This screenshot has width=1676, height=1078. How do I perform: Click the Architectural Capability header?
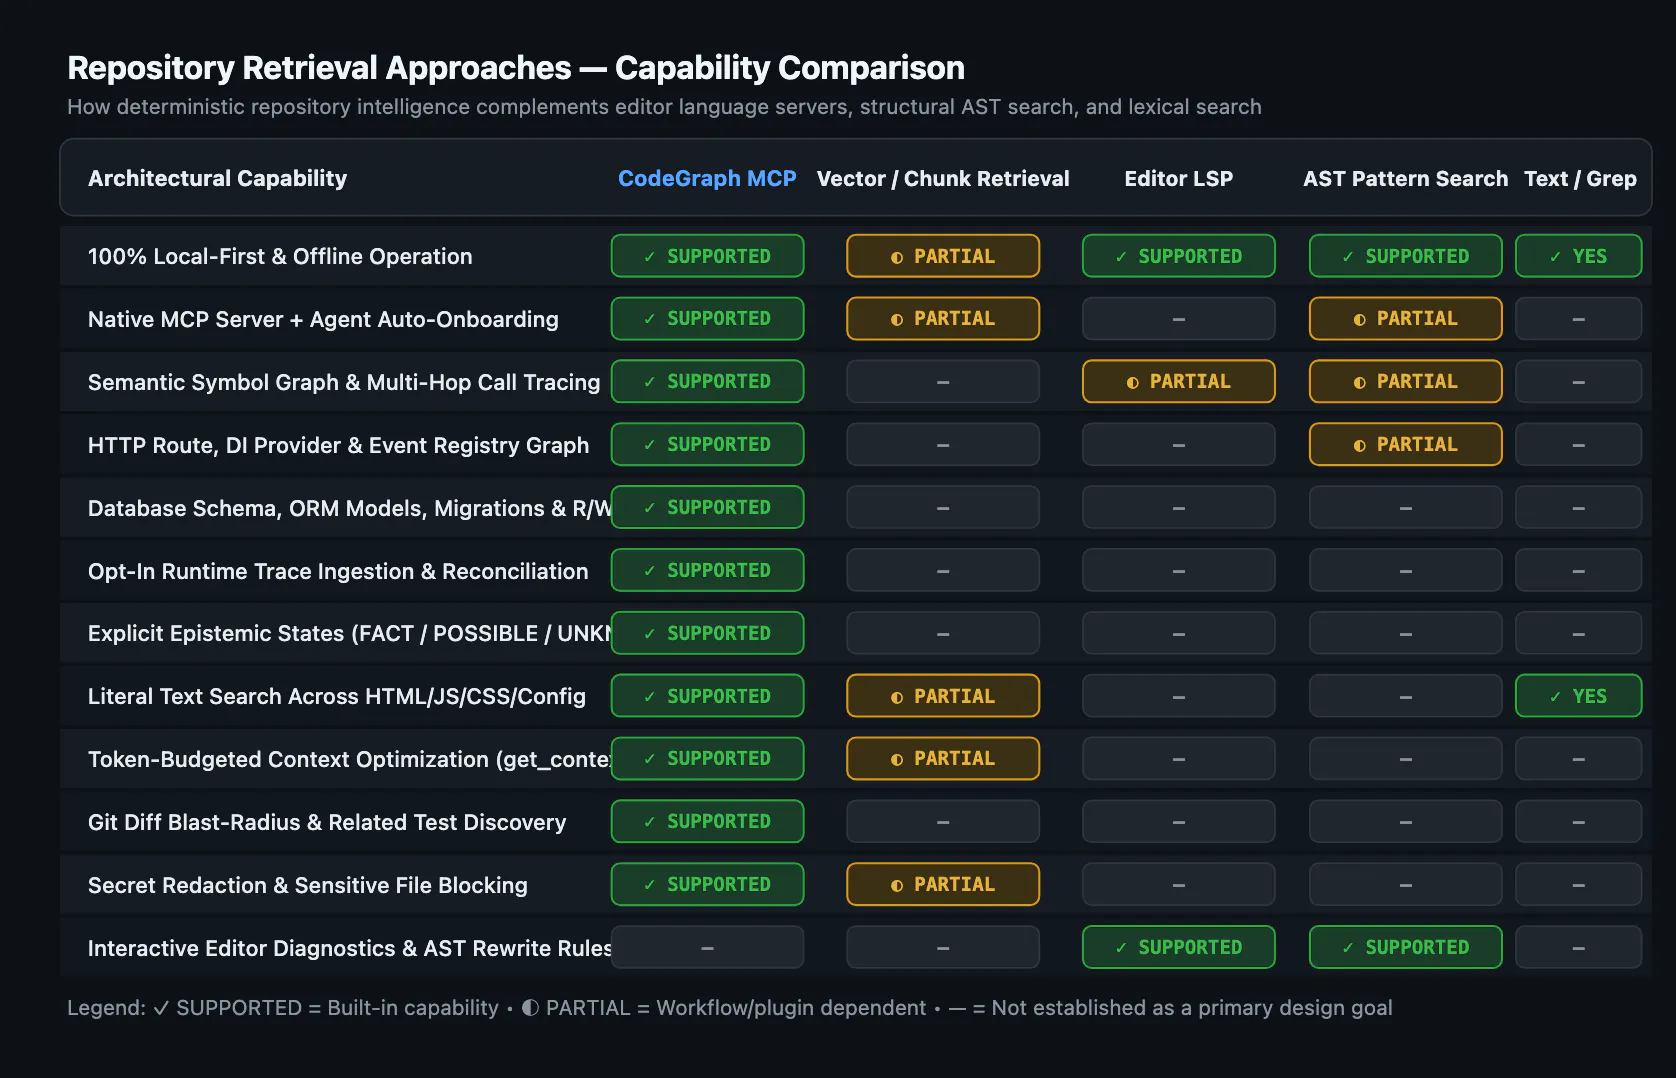pos(217,178)
